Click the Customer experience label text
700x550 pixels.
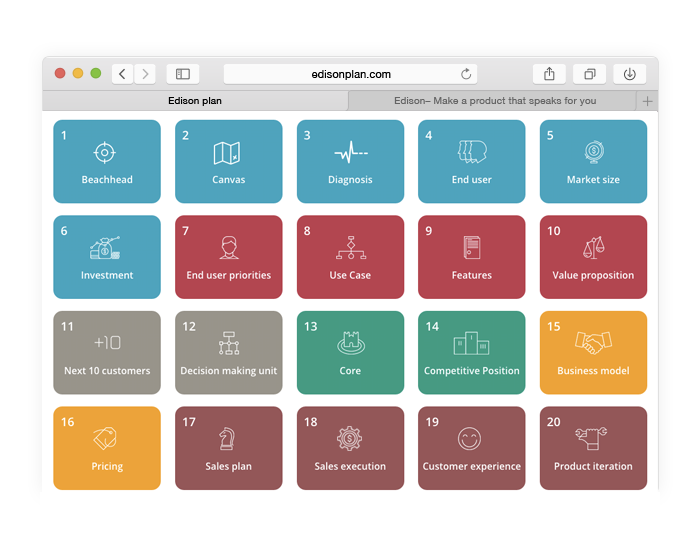(x=472, y=467)
